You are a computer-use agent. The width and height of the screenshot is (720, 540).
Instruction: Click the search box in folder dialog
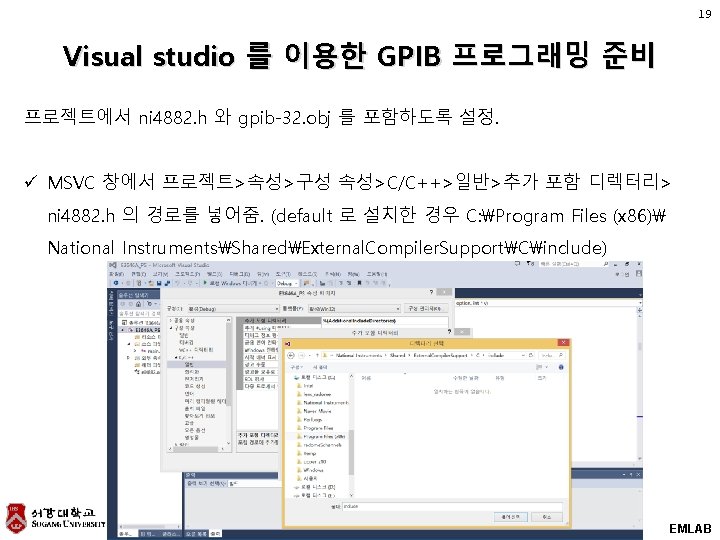[x=552, y=355]
